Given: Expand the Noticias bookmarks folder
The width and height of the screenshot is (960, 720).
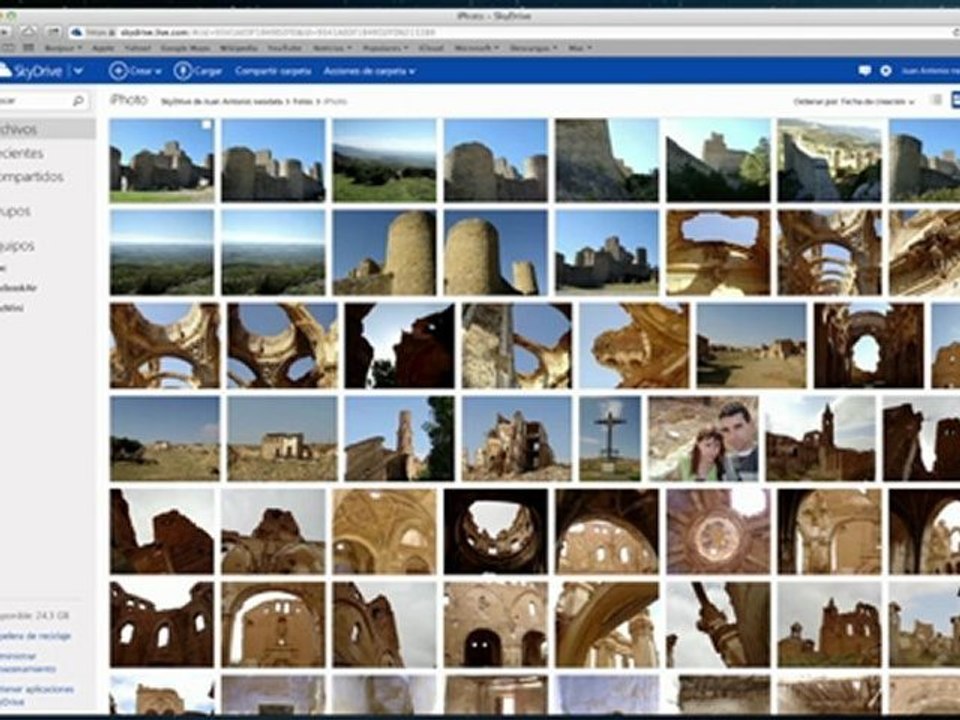Looking at the screenshot, I should (x=332, y=47).
